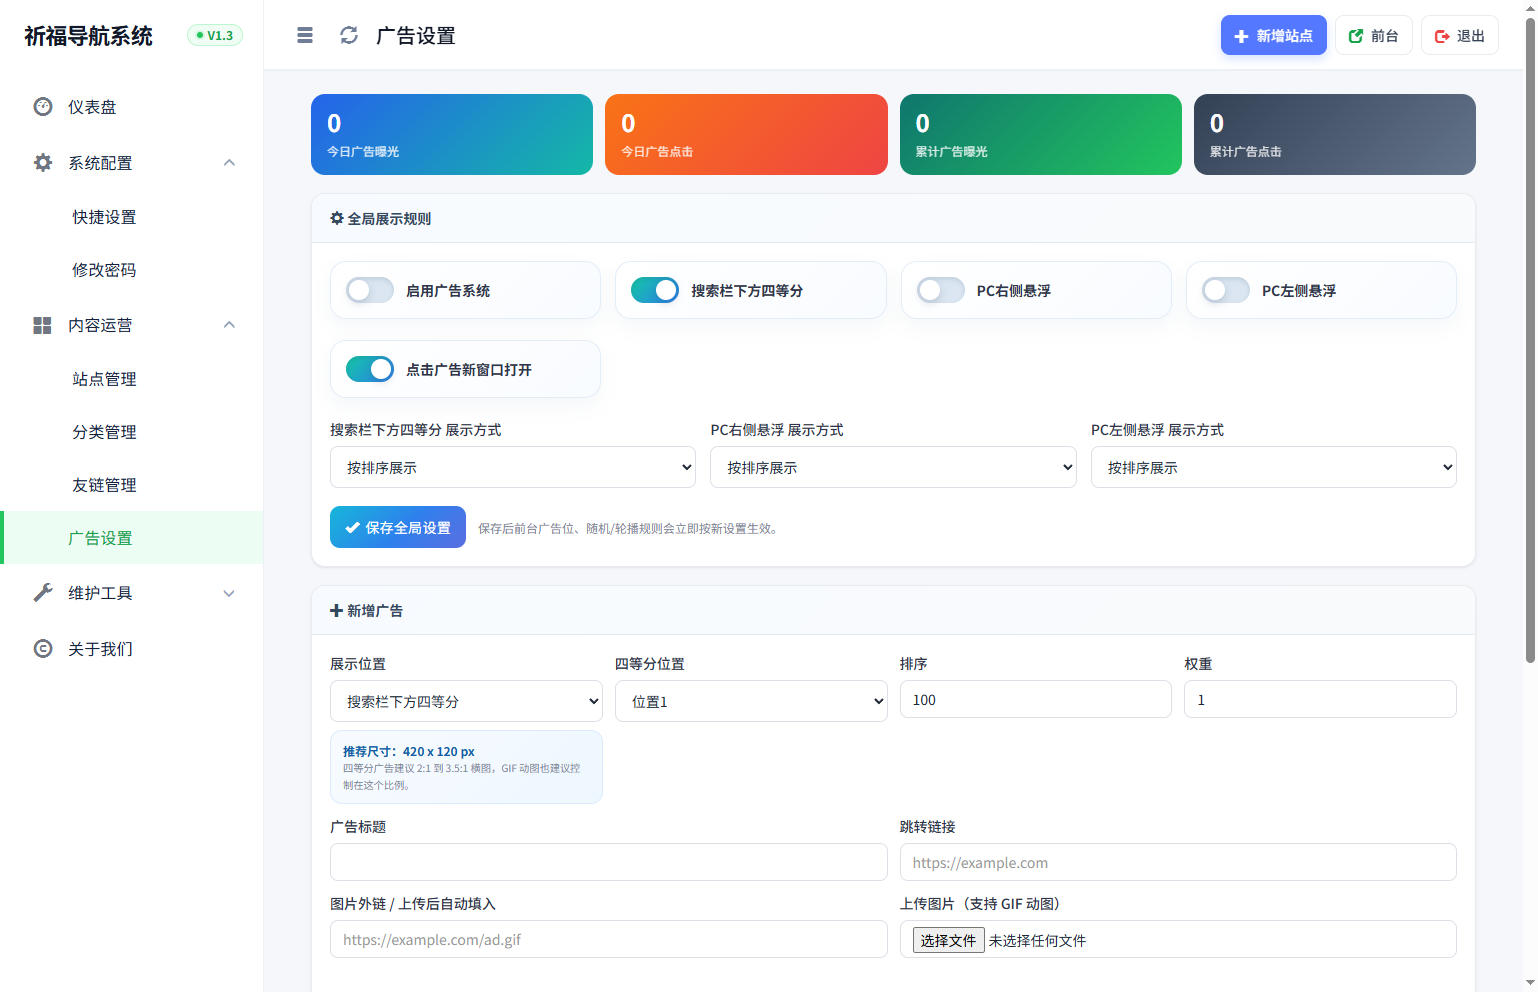Viewport: 1538px width, 992px height.
Task: Click the V1.3 version badge
Action: tap(215, 35)
